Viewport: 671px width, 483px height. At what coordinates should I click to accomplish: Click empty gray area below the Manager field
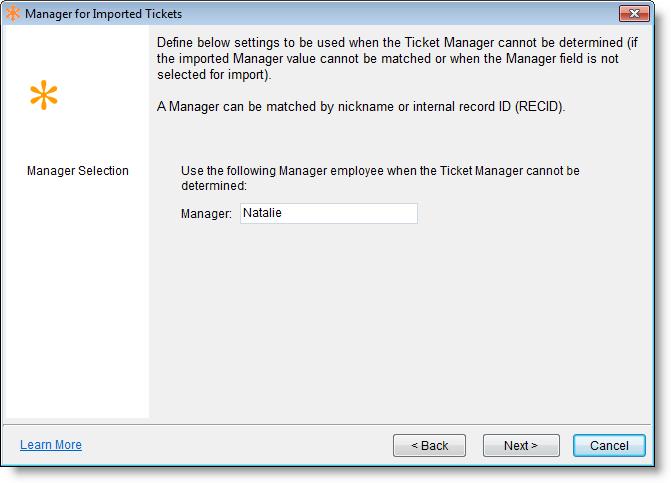[x=400, y=320]
